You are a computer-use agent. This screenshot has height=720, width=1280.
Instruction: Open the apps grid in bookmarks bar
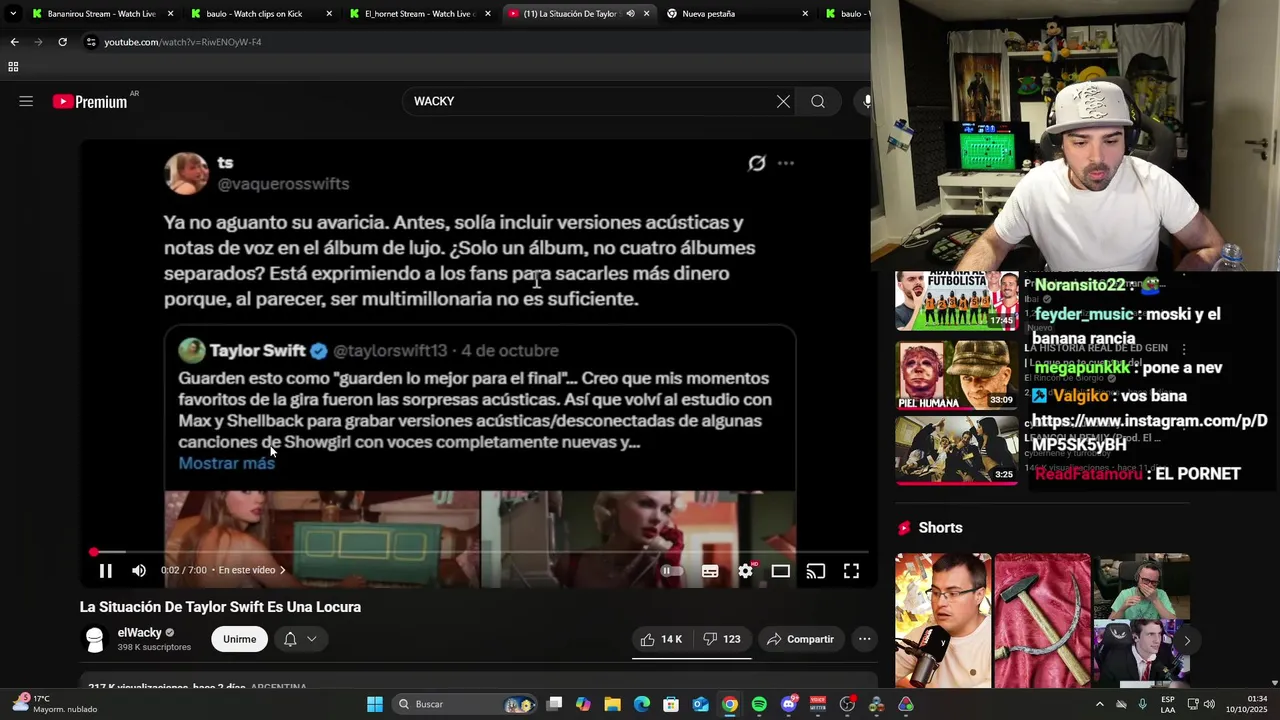point(13,67)
